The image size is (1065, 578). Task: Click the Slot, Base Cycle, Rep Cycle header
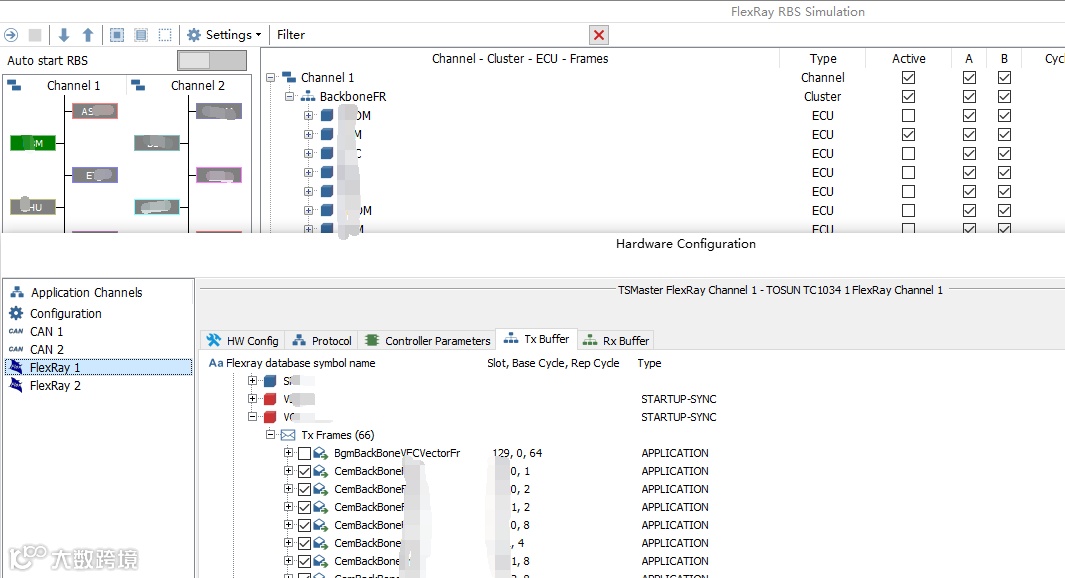tap(553, 363)
